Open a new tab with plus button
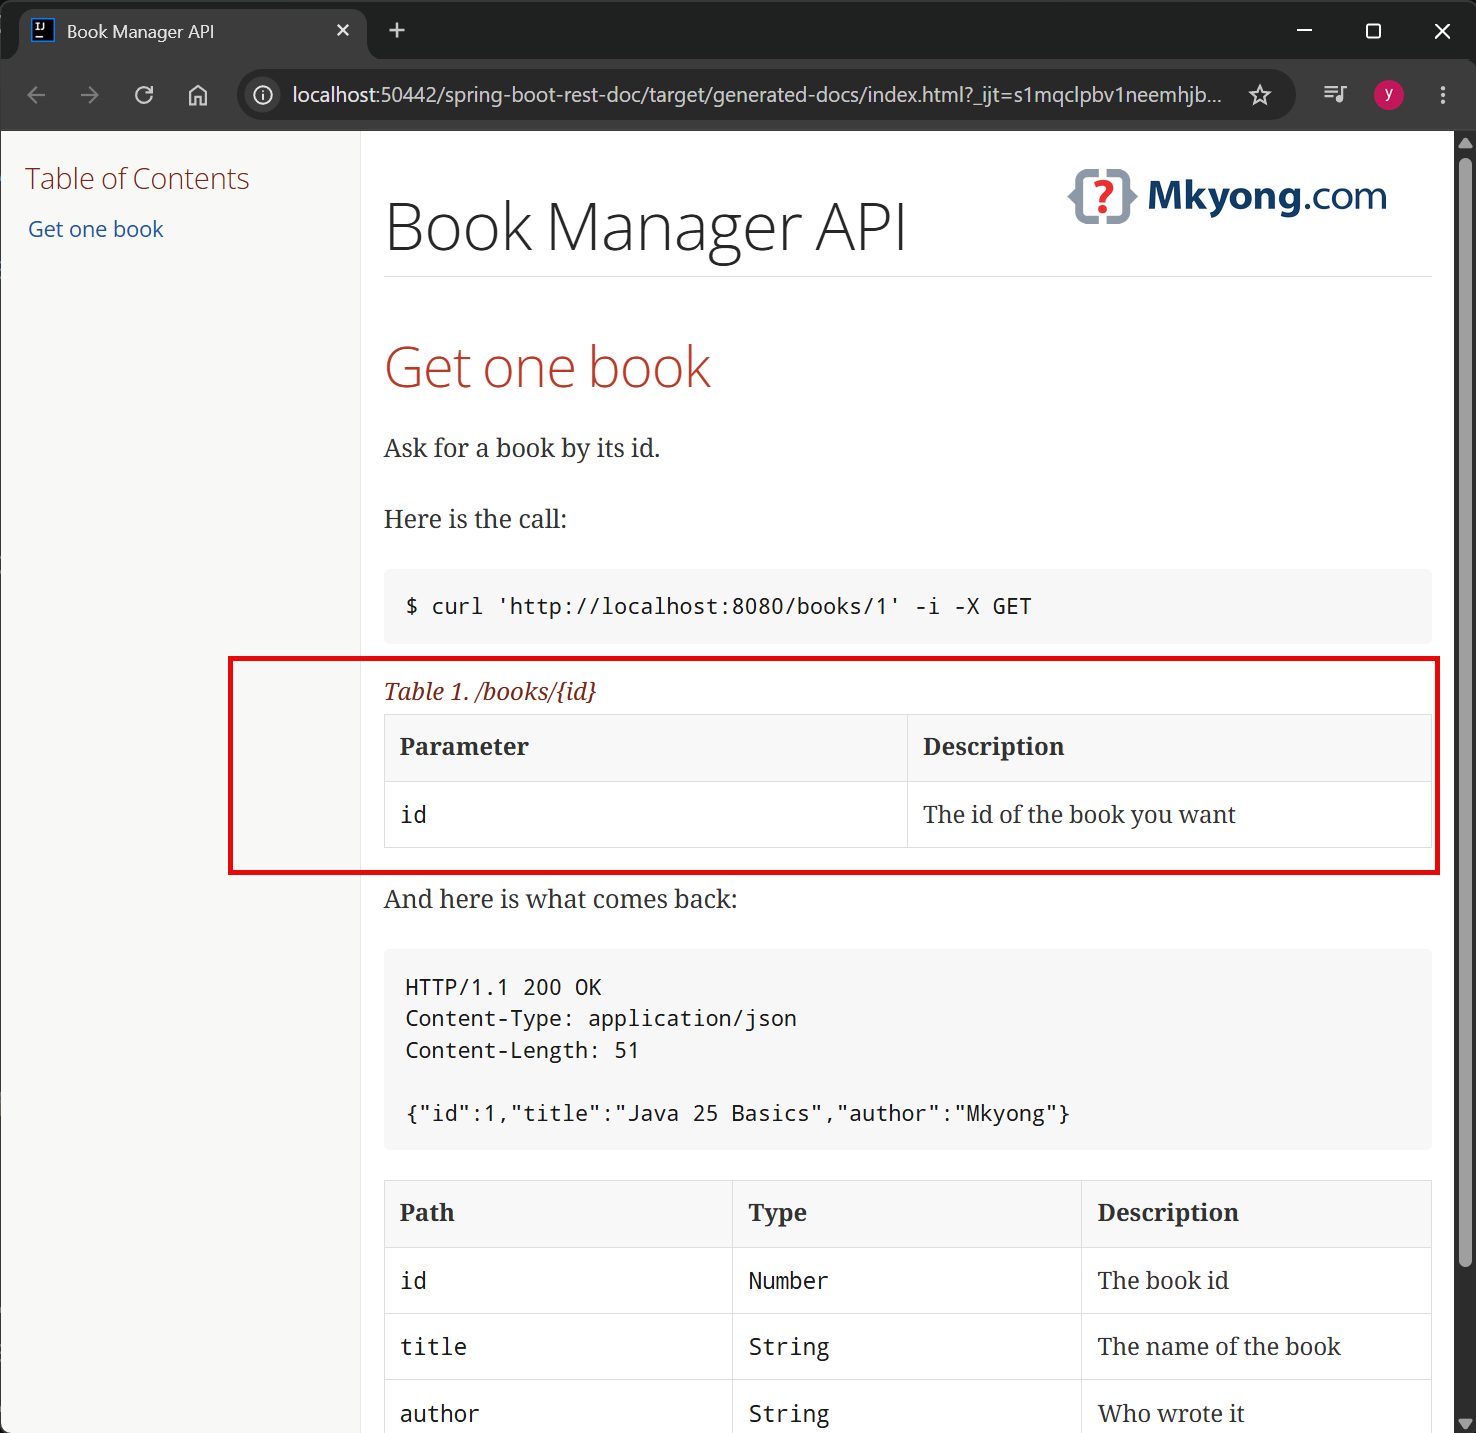Viewport: 1476px width, 1433px height. pos(397,30)
